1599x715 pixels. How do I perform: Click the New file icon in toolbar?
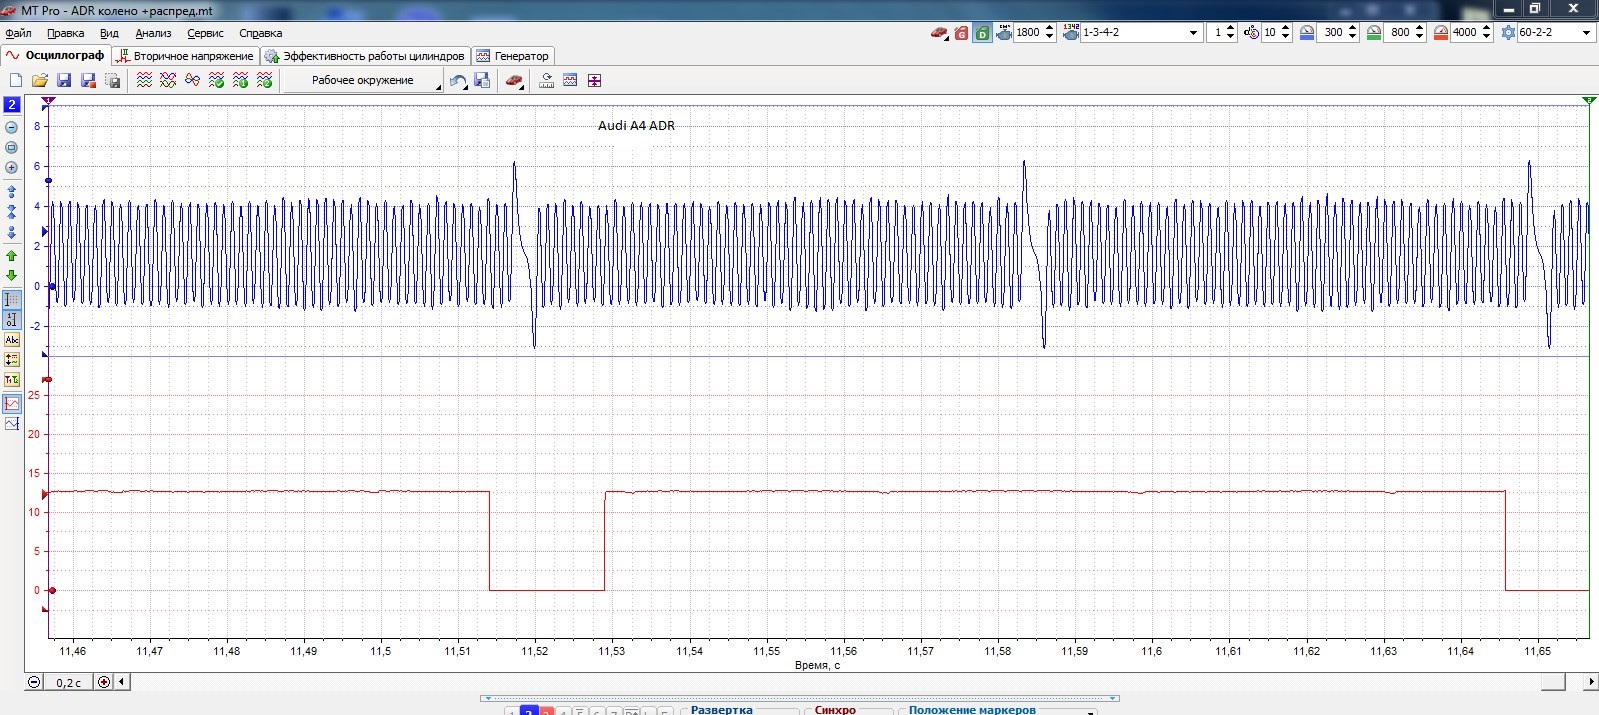[x=15, y=81]
